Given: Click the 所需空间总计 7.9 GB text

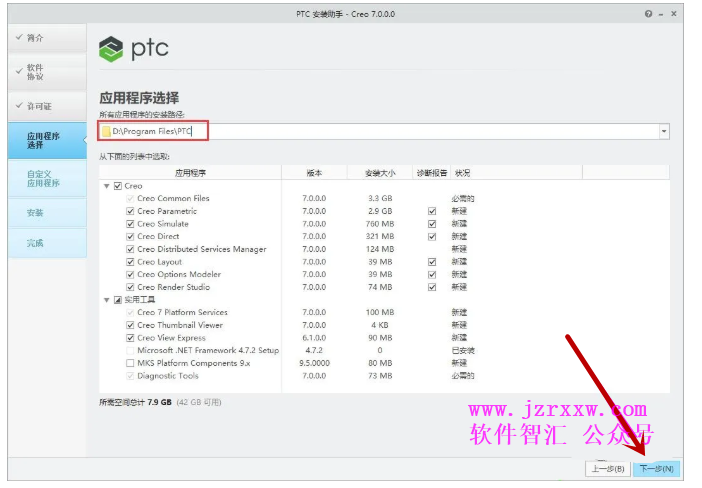Looking at the screenshot, I should (135, 402).
